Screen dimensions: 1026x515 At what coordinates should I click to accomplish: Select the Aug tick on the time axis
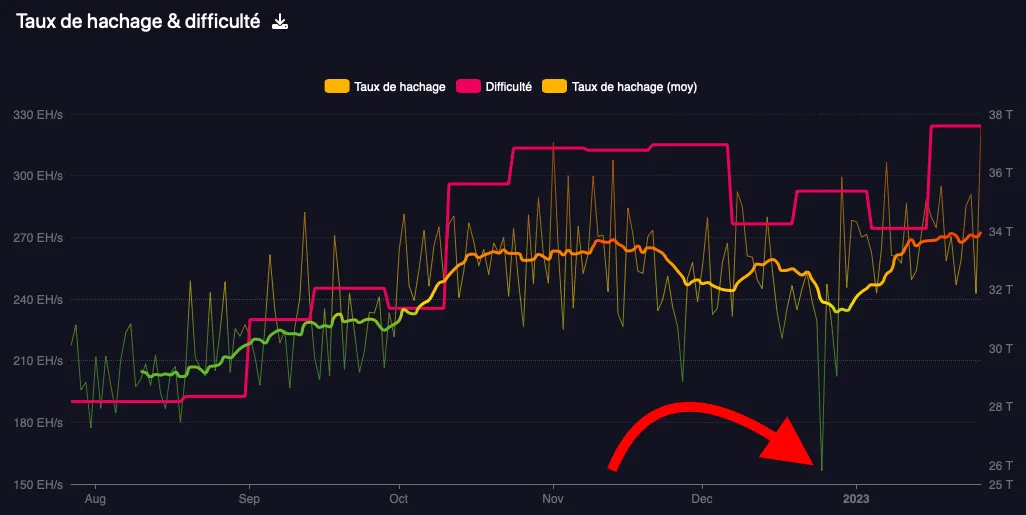coord(95,499)
